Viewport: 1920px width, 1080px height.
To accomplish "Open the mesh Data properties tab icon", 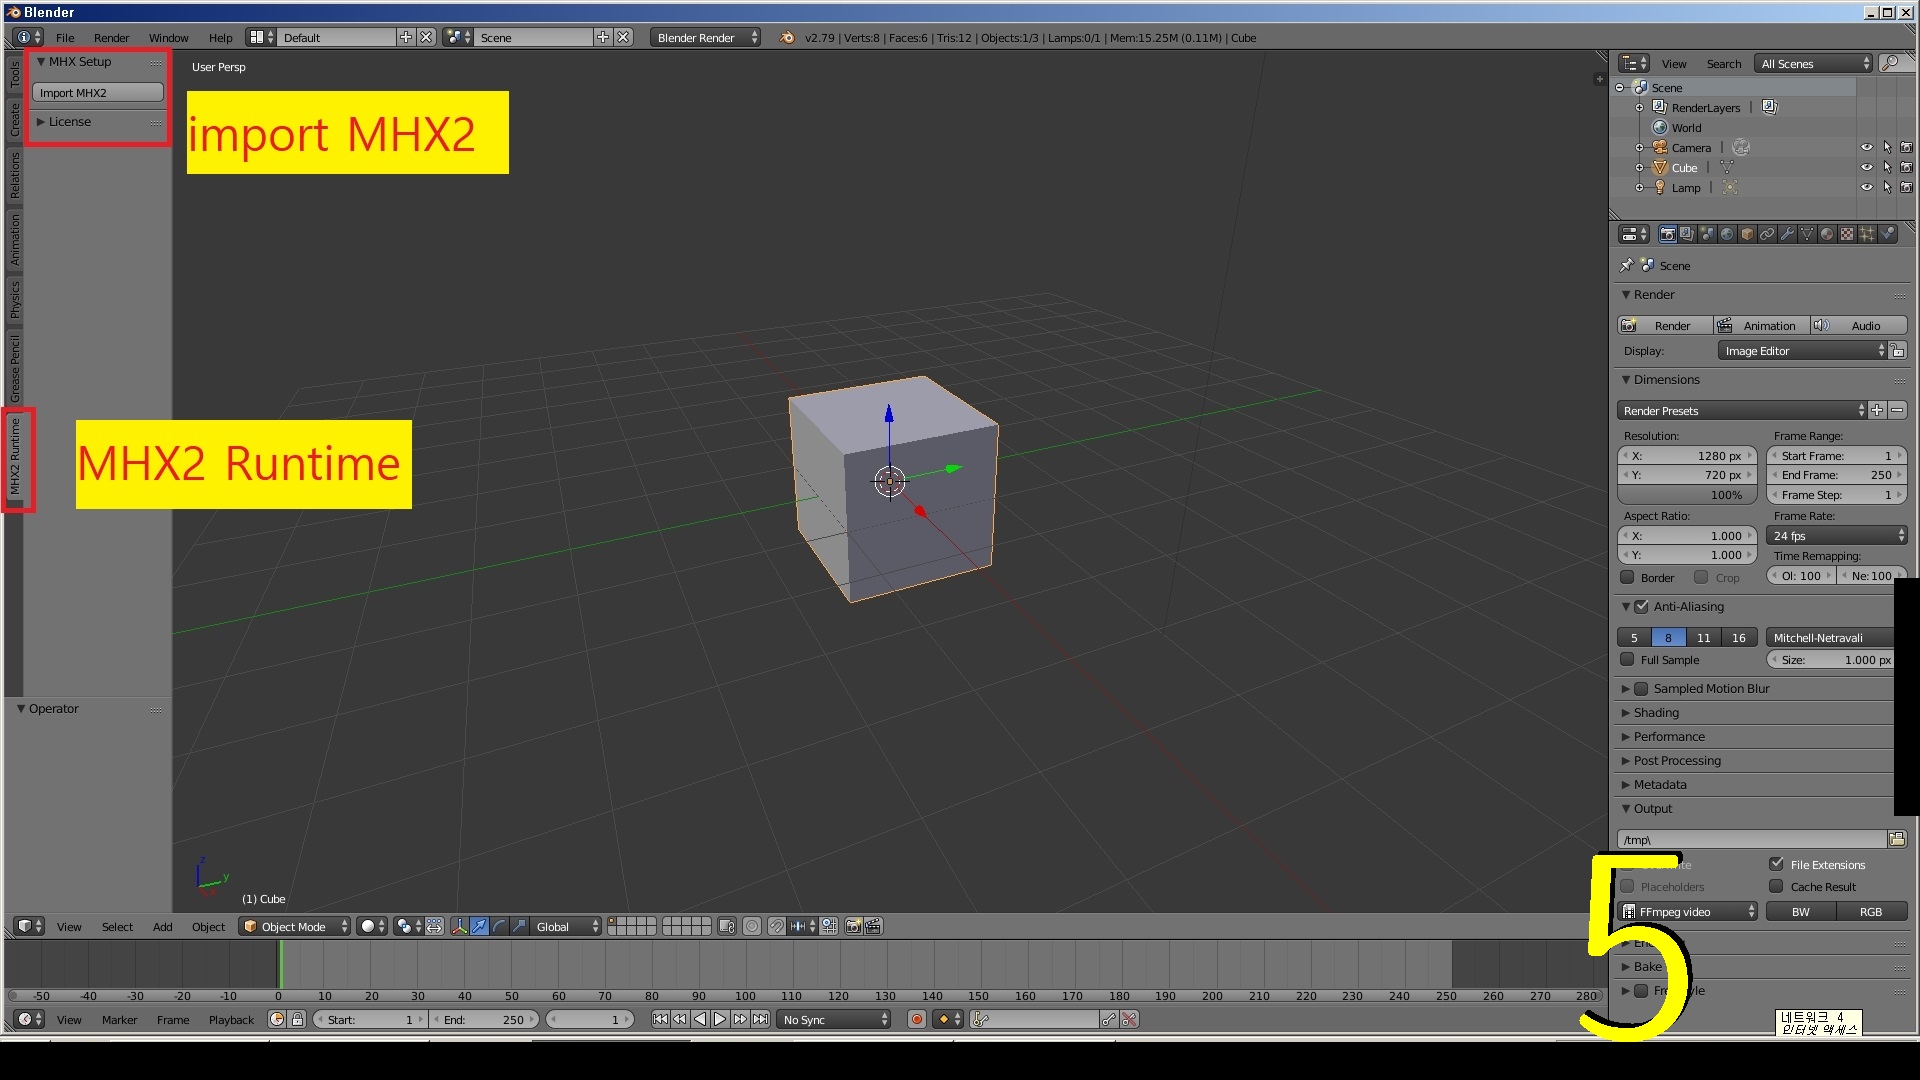I will pos(1807,234).
